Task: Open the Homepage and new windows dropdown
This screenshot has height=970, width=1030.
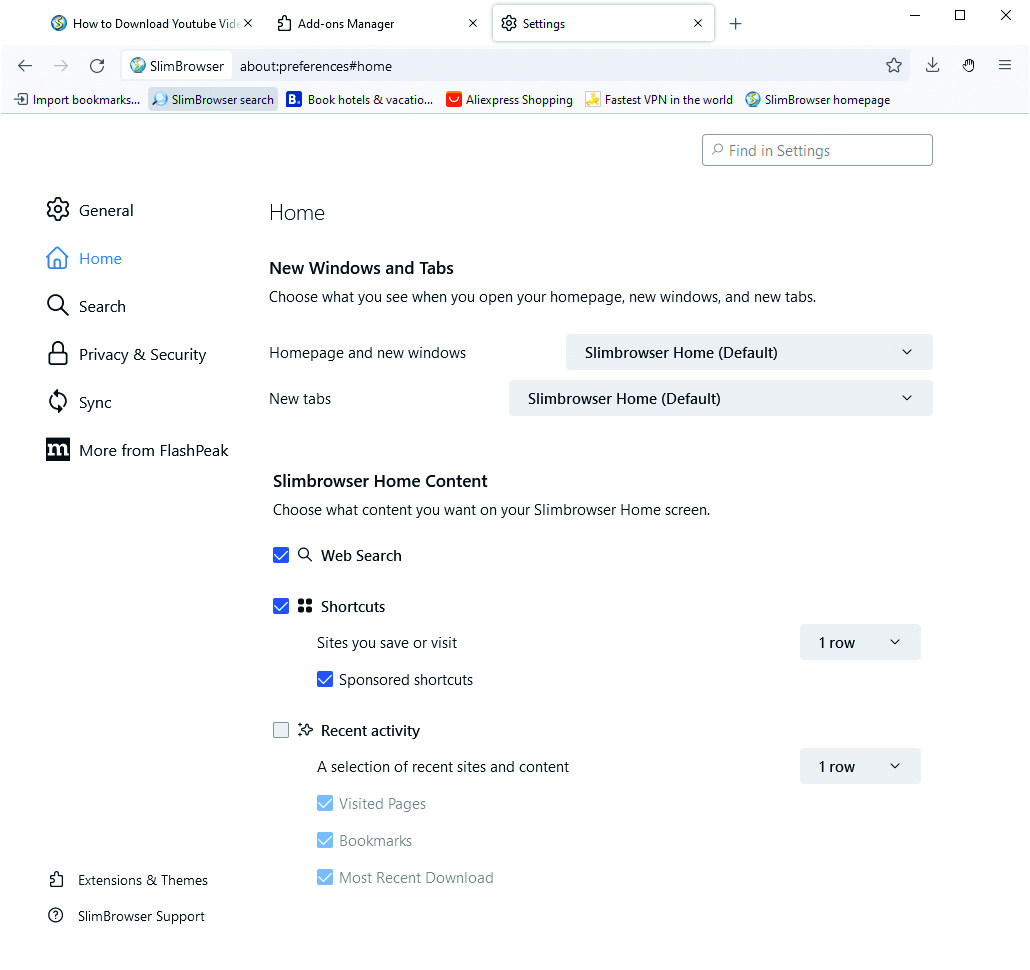Action: click(x=749, y=352)
